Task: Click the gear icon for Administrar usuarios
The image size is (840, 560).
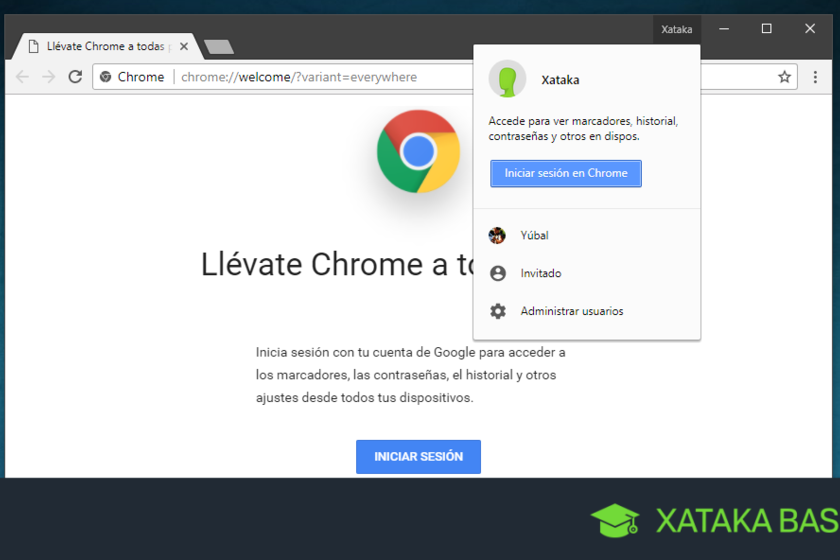Action: [x=498, y=311]
